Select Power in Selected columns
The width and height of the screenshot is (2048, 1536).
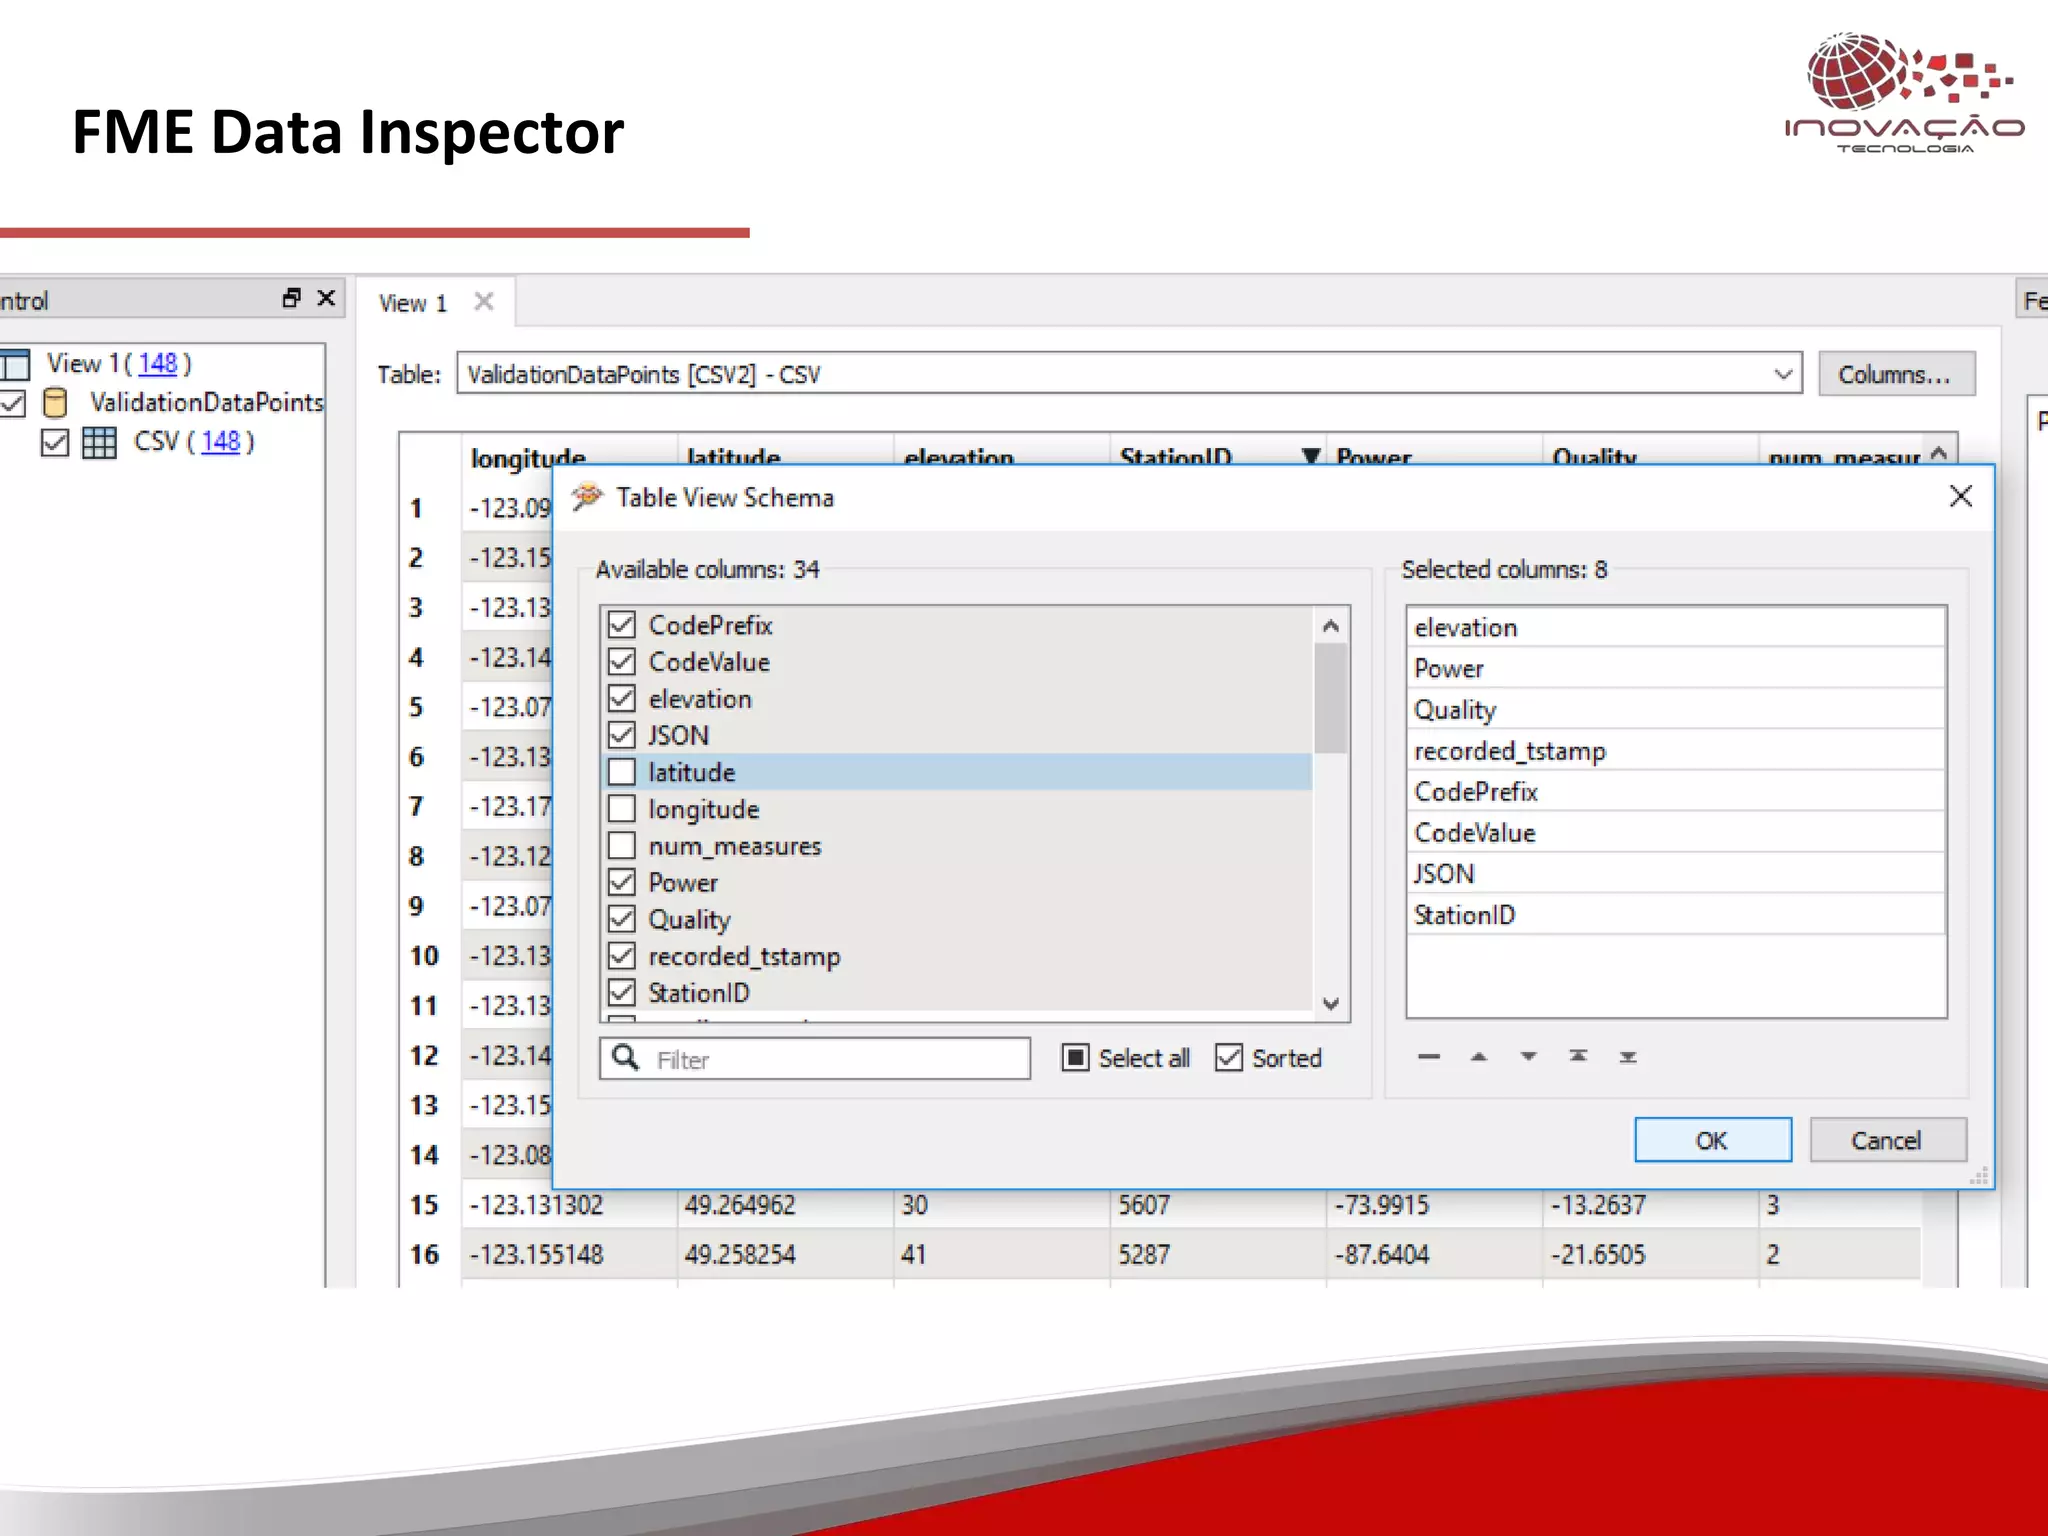(x=1675, y=668)
